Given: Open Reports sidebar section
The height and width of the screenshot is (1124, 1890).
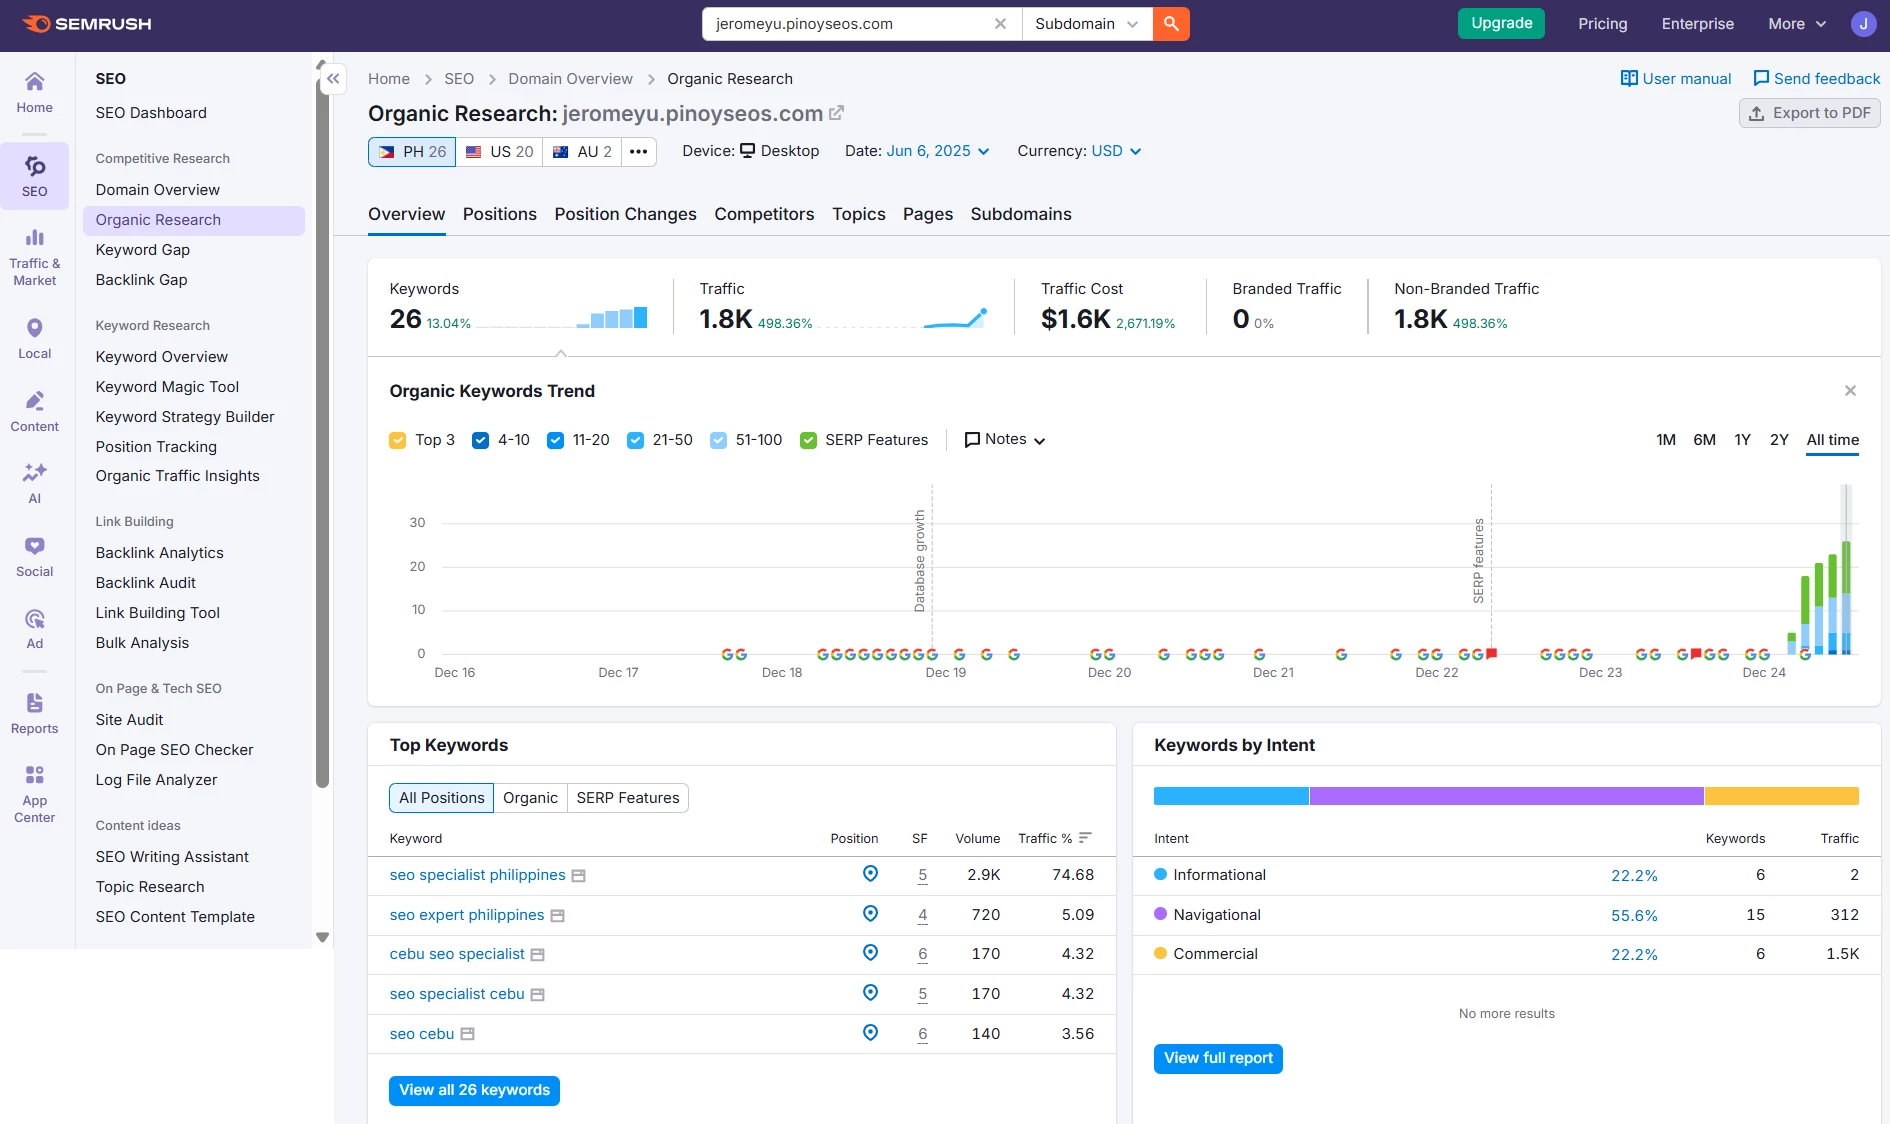Looking at the screenshot, I should pyautogui.click(x=34, y=714).
